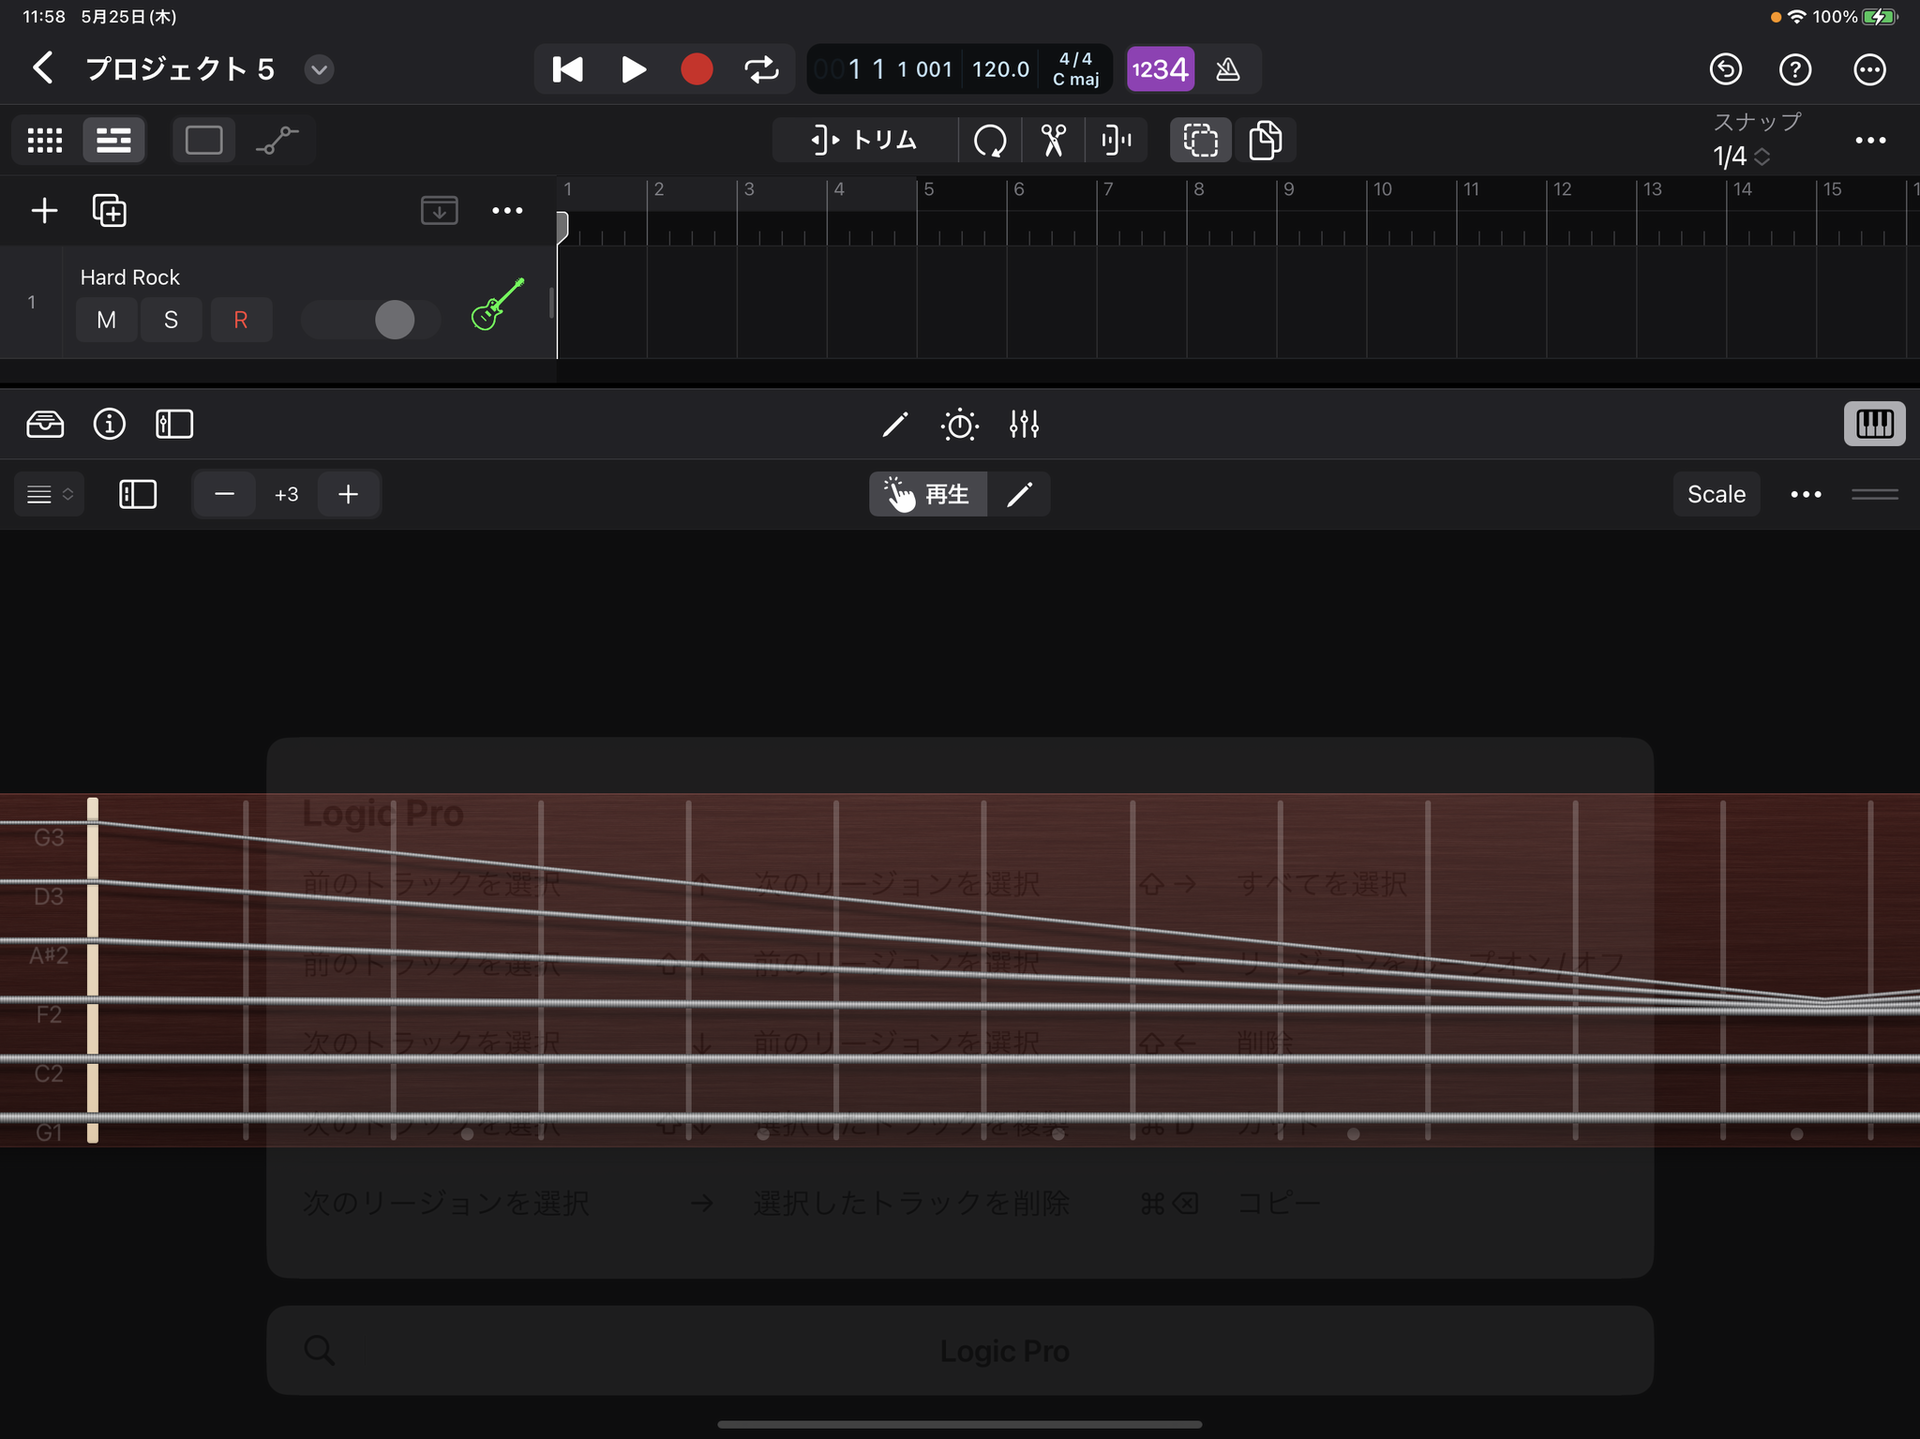Open the tracks toolbar more options ellipsis
1920x1439 pixels.
(1870, 141)
